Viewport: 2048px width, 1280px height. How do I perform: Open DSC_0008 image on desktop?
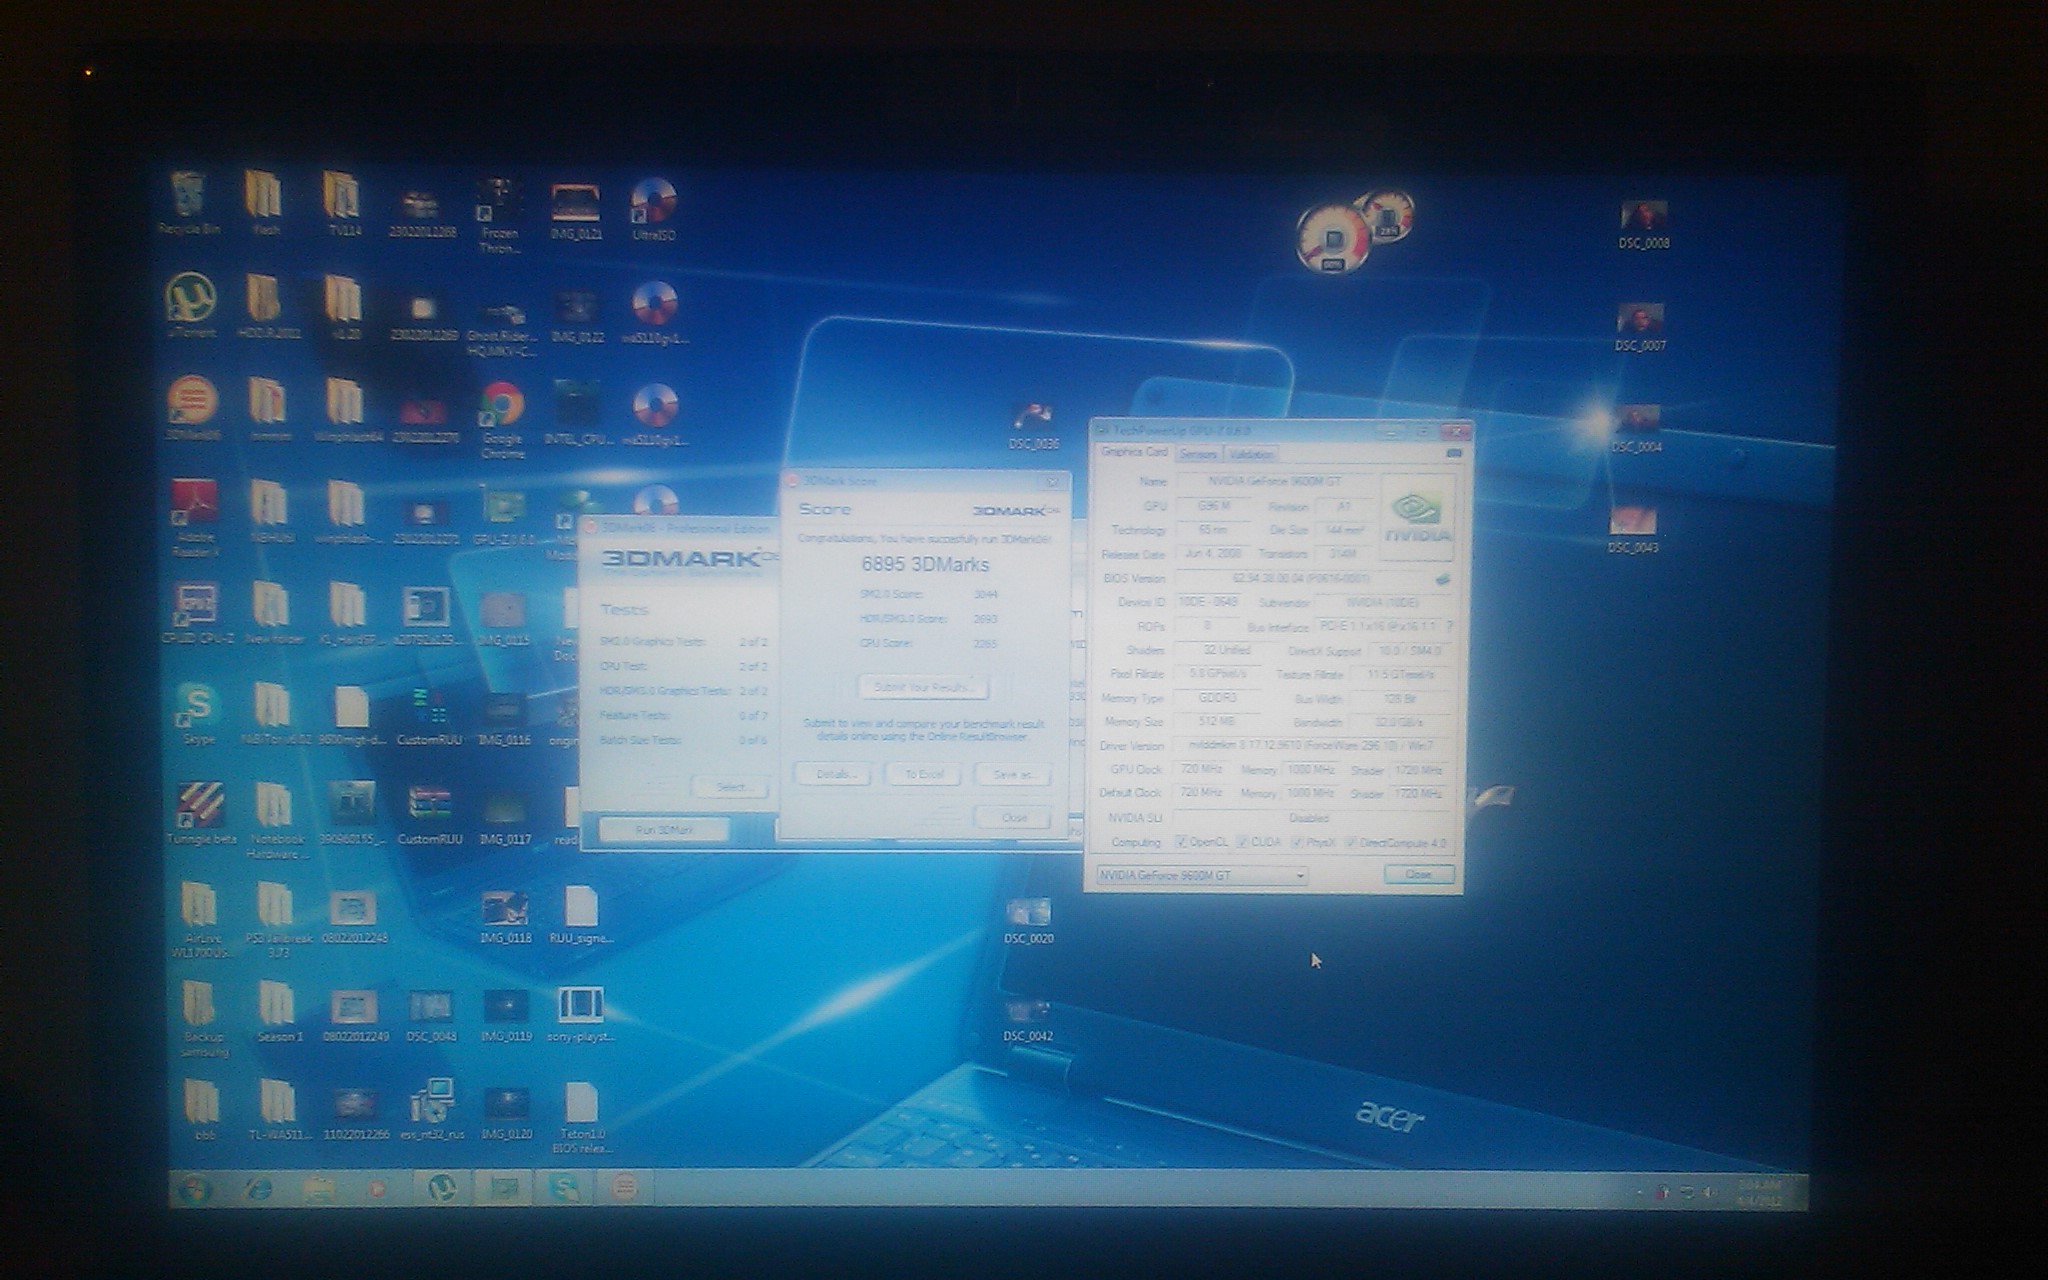[1643, 224]
